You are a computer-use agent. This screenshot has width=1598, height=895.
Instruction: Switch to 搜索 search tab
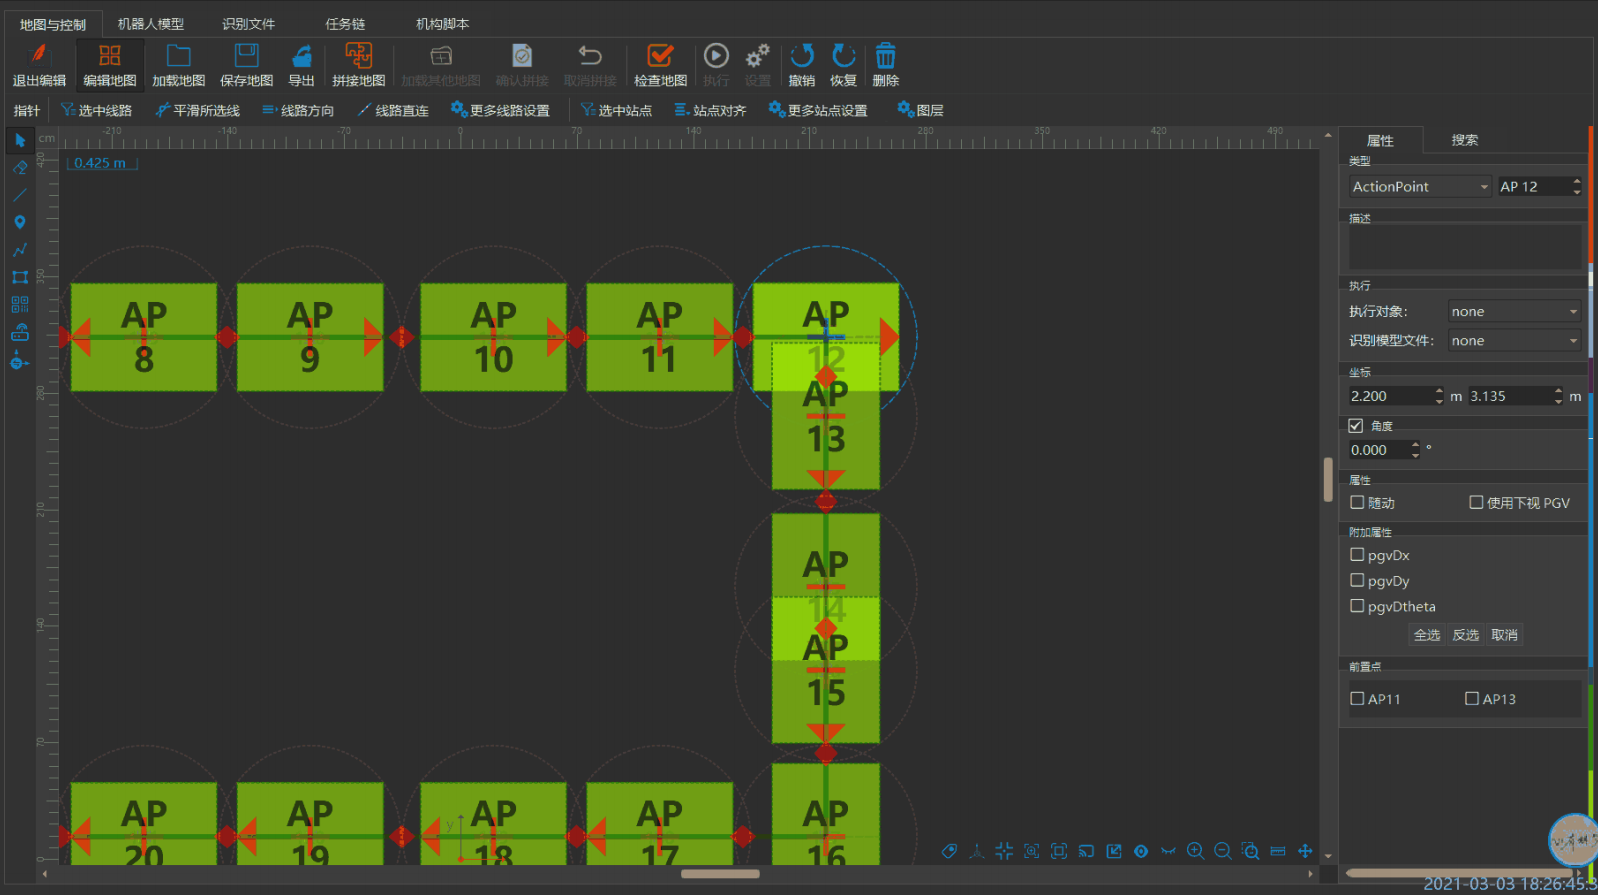[1465, 140]
